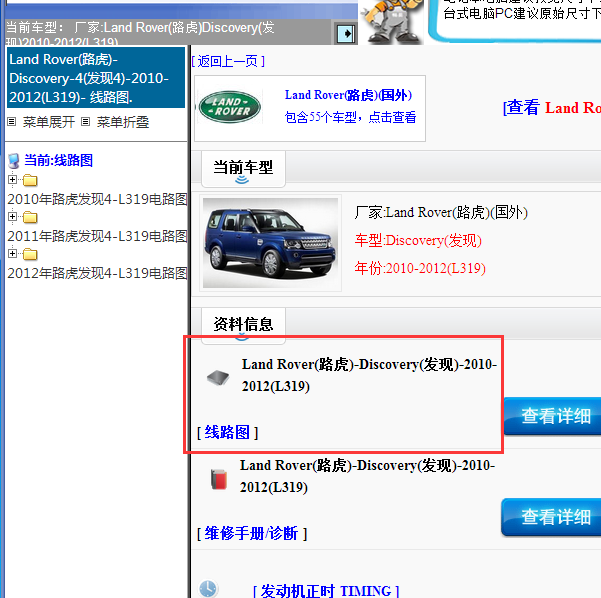601x598 pixels.
Task: Open the folder icon for 2011年路虎发现4-L319电路图
Action: [x=30, y=217]
